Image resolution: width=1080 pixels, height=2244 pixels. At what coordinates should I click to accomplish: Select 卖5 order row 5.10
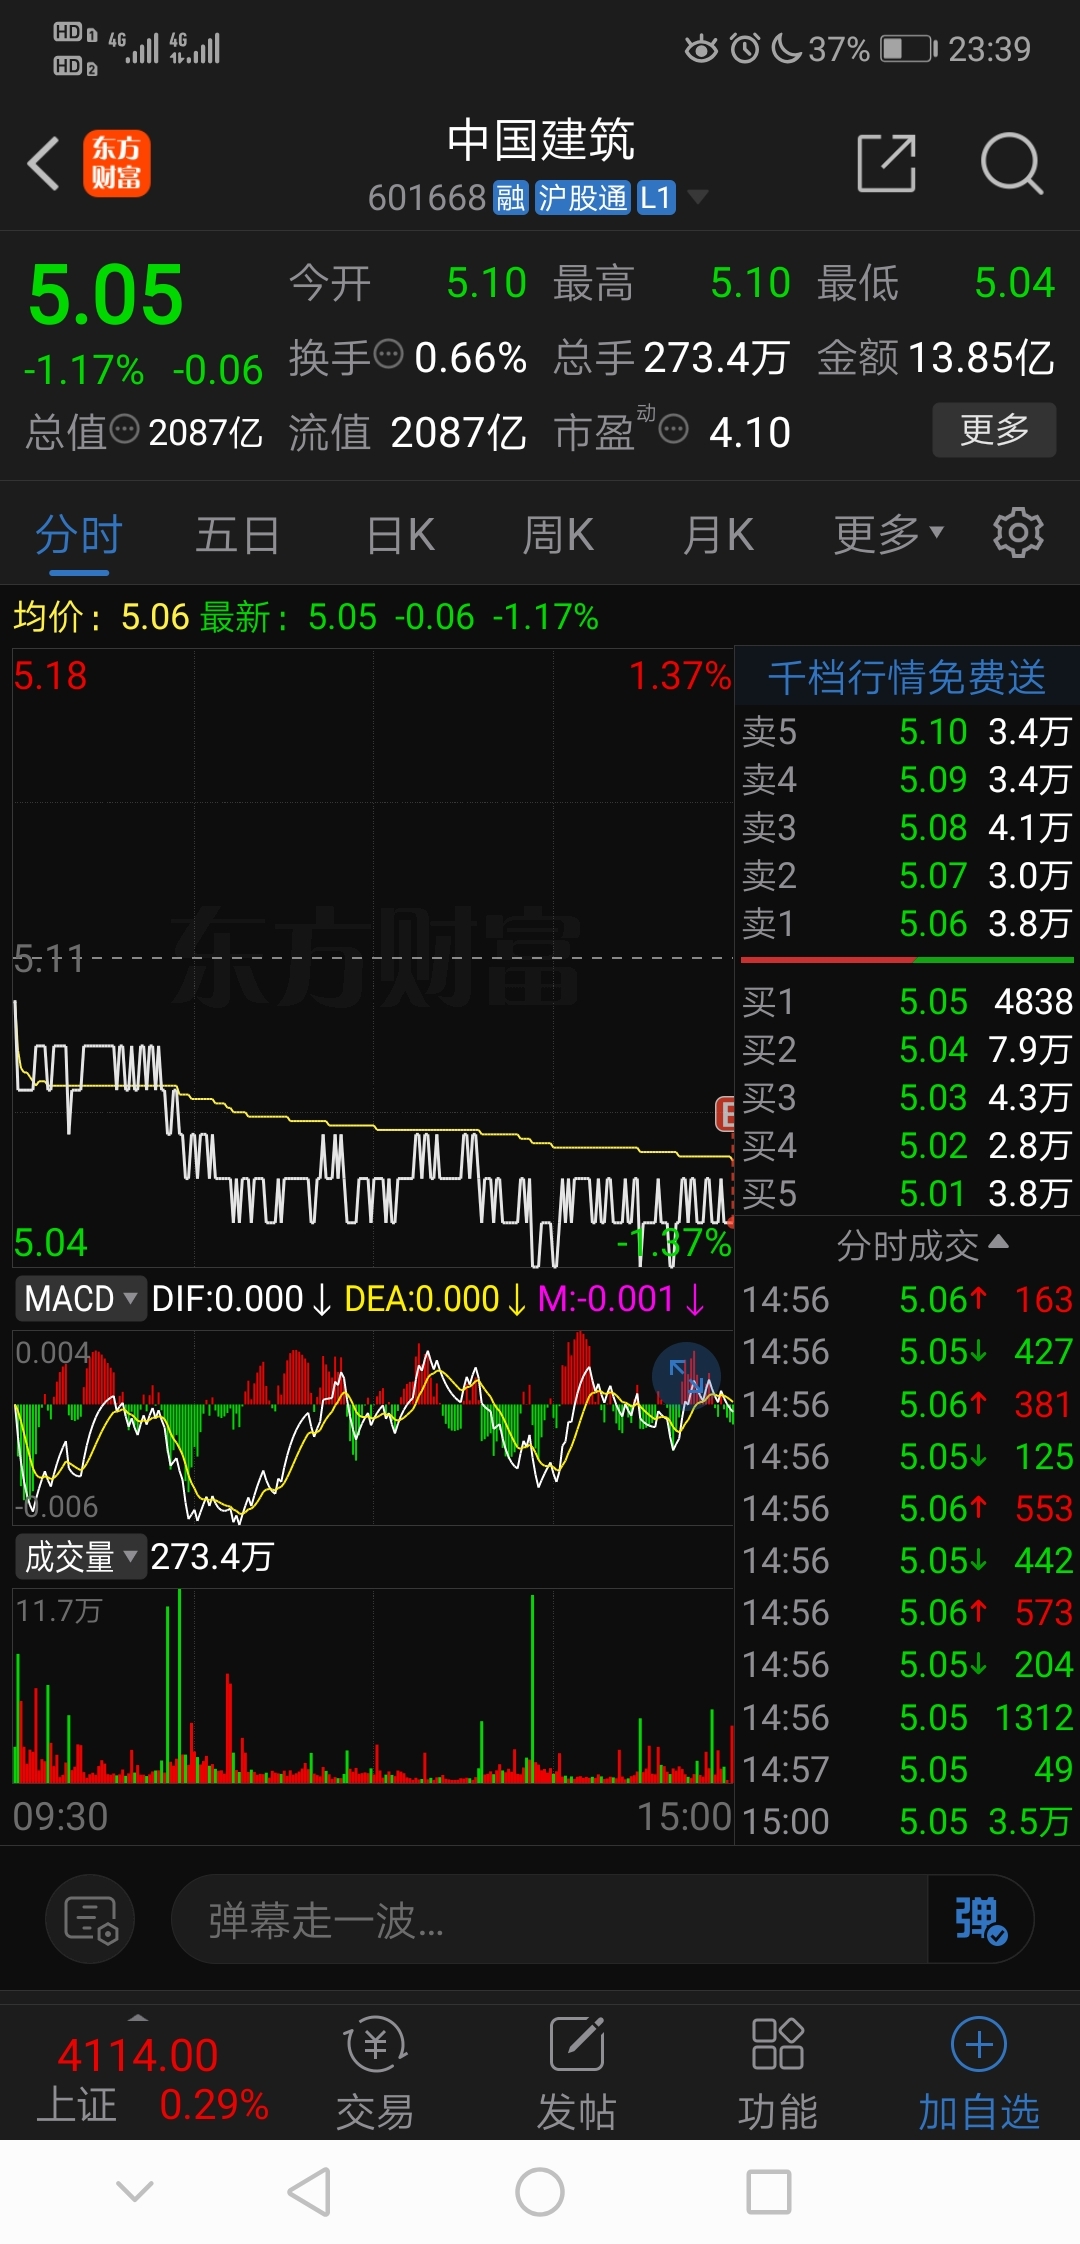pyautogui.click(x=907, y=731)
